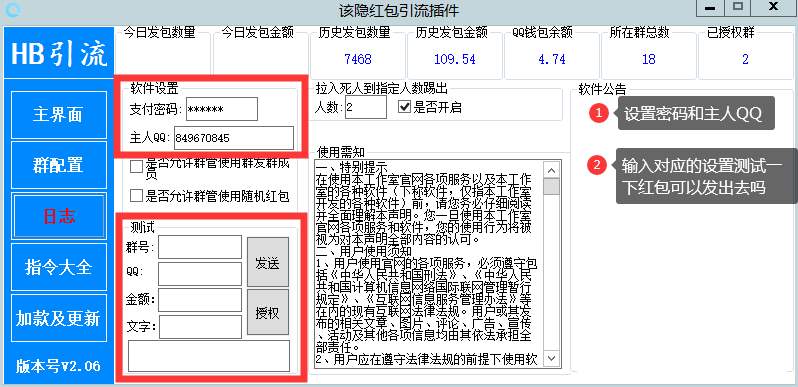This screenshot has width=798, height=387.
Task: Open the 主界面 sidebar tab
Action: coord(59,115)
